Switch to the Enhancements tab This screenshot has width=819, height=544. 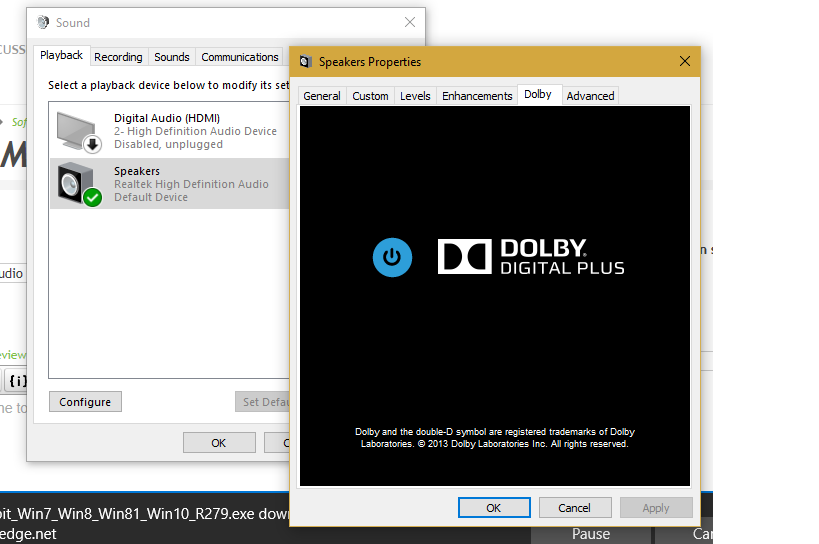tap(477, 96)
